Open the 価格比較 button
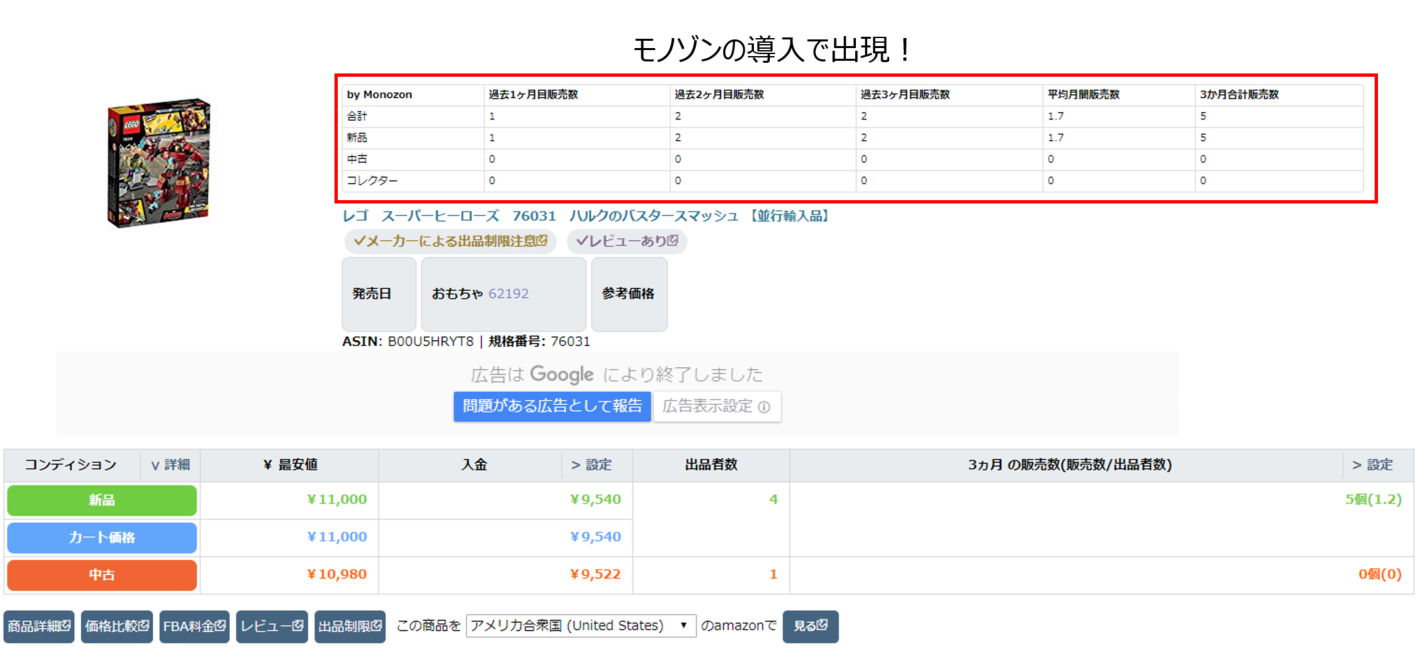The height and width of the screenshot is (666, 1424). [x=117, y=626]
